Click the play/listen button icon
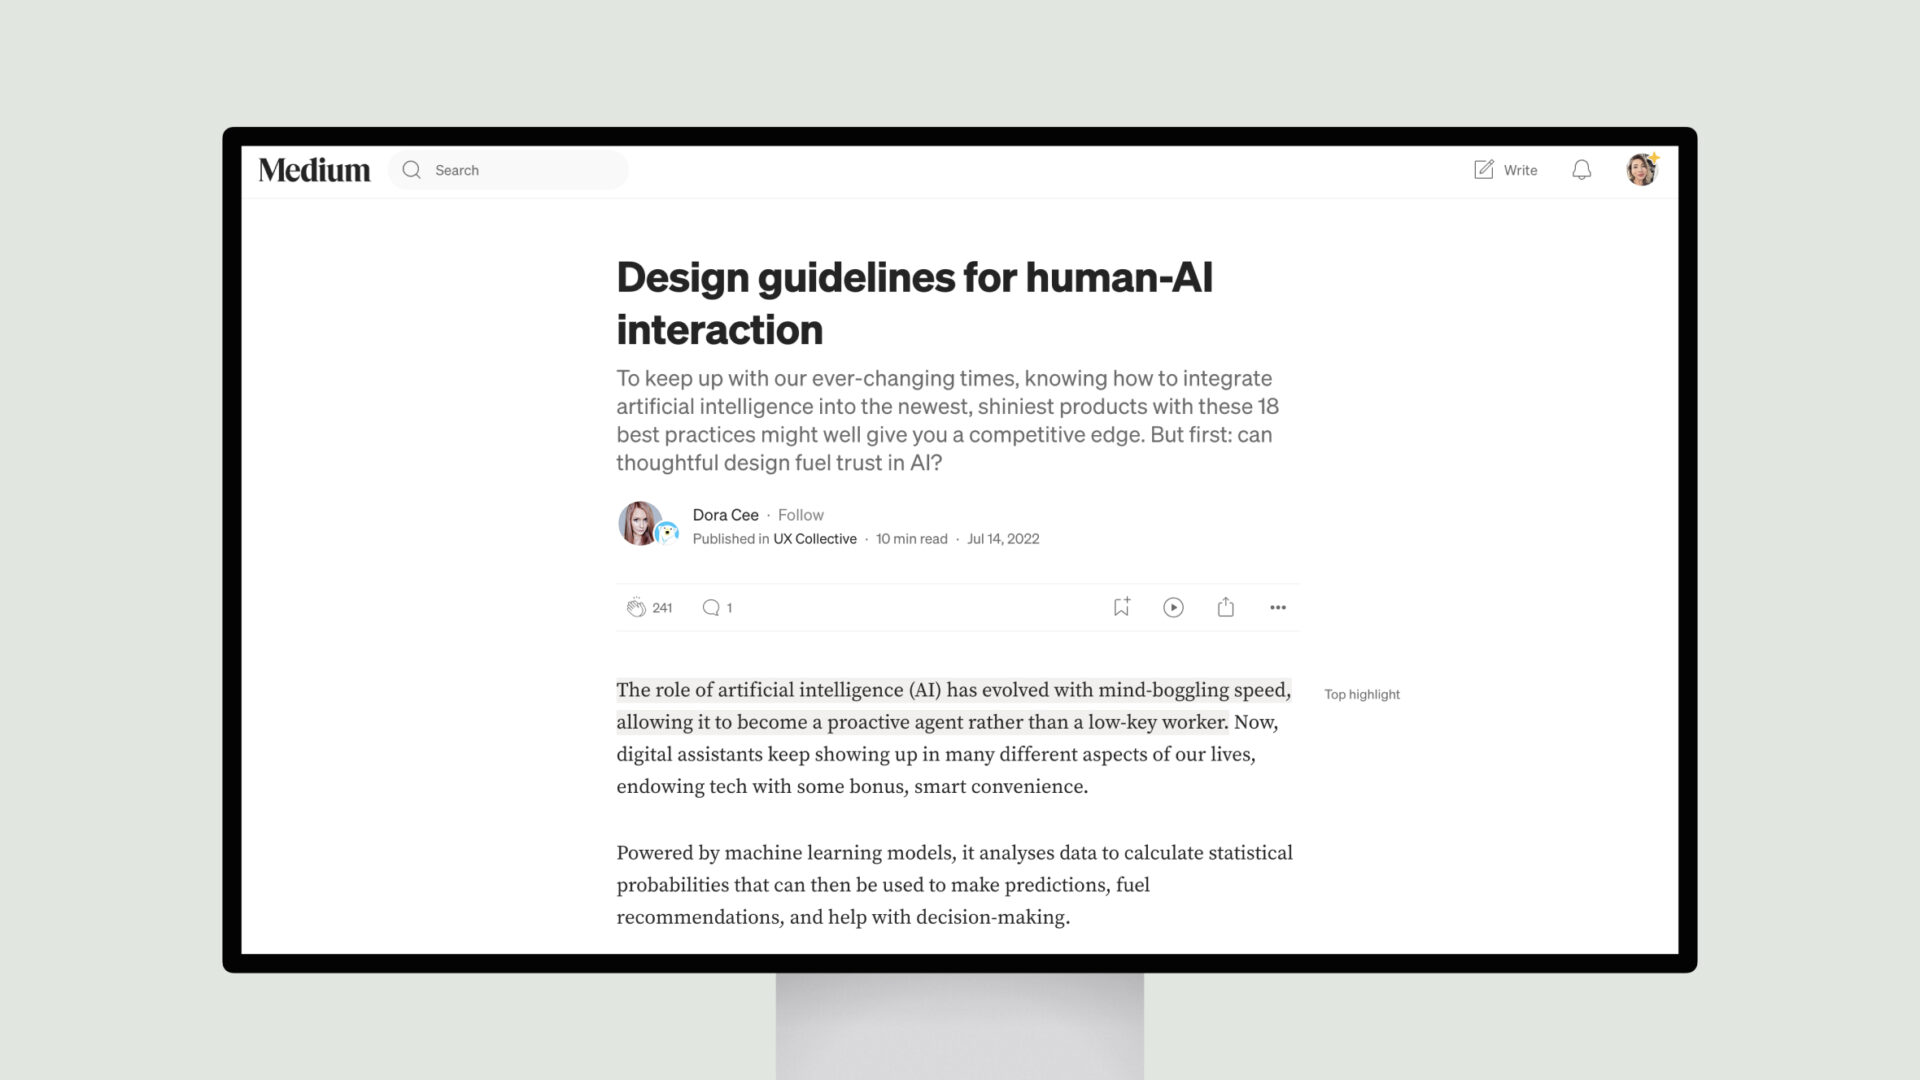Screen dimensions: 1920x1080 coord(1172,607)
